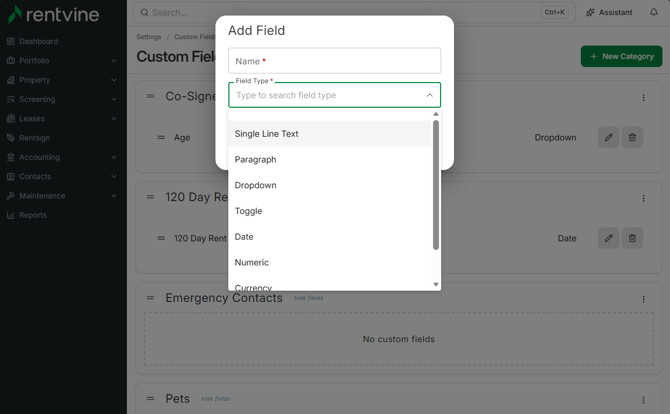Open Emergency Contacts category options menu
This screenshot has width=670, height=414.
tap(644, 299)
